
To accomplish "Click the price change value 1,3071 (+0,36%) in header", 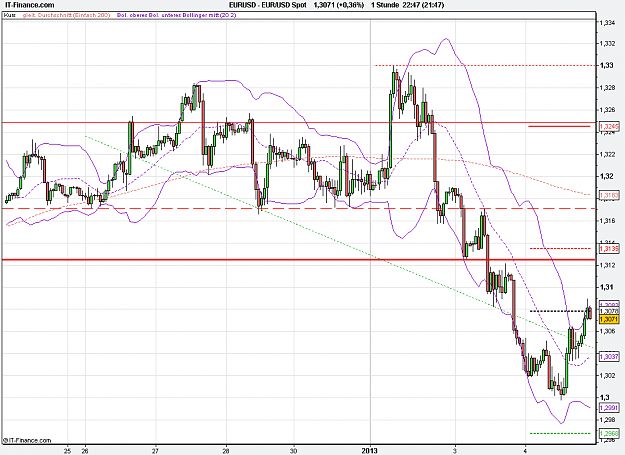I will [338, 5].
